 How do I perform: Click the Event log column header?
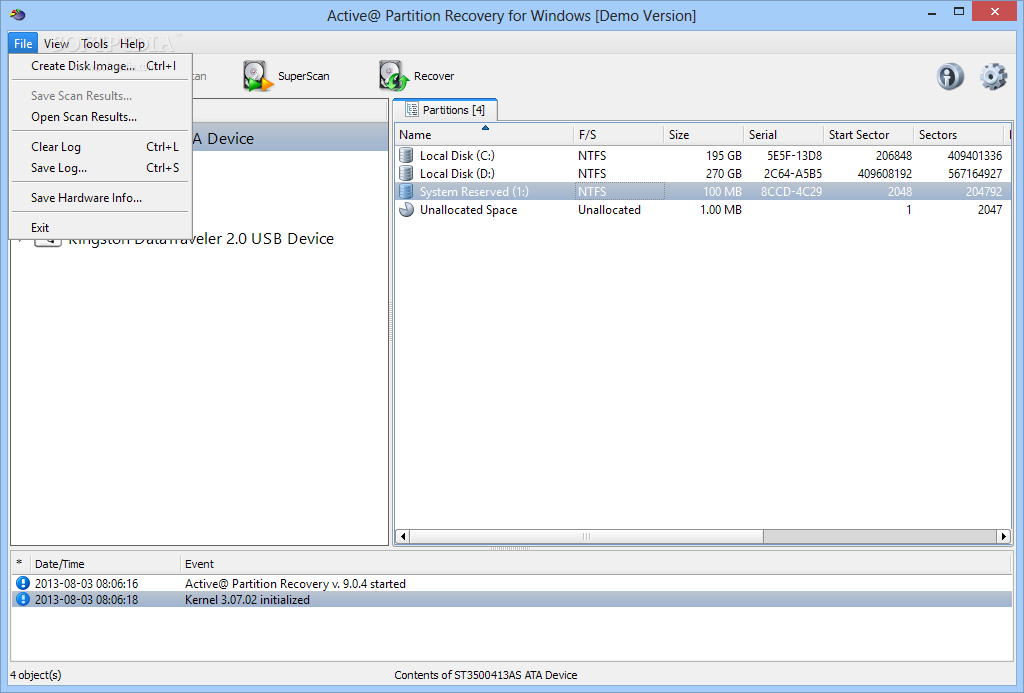point(596,564)
